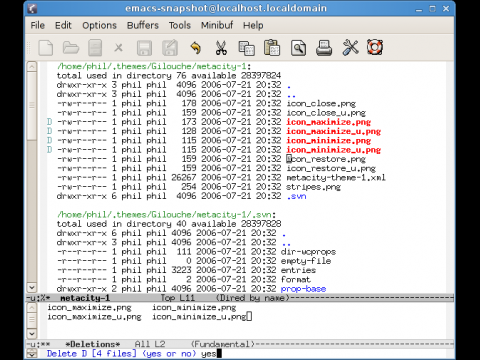Open the Minibuf menu
Screen dimensions: 480x360
(x=217, y=25)
